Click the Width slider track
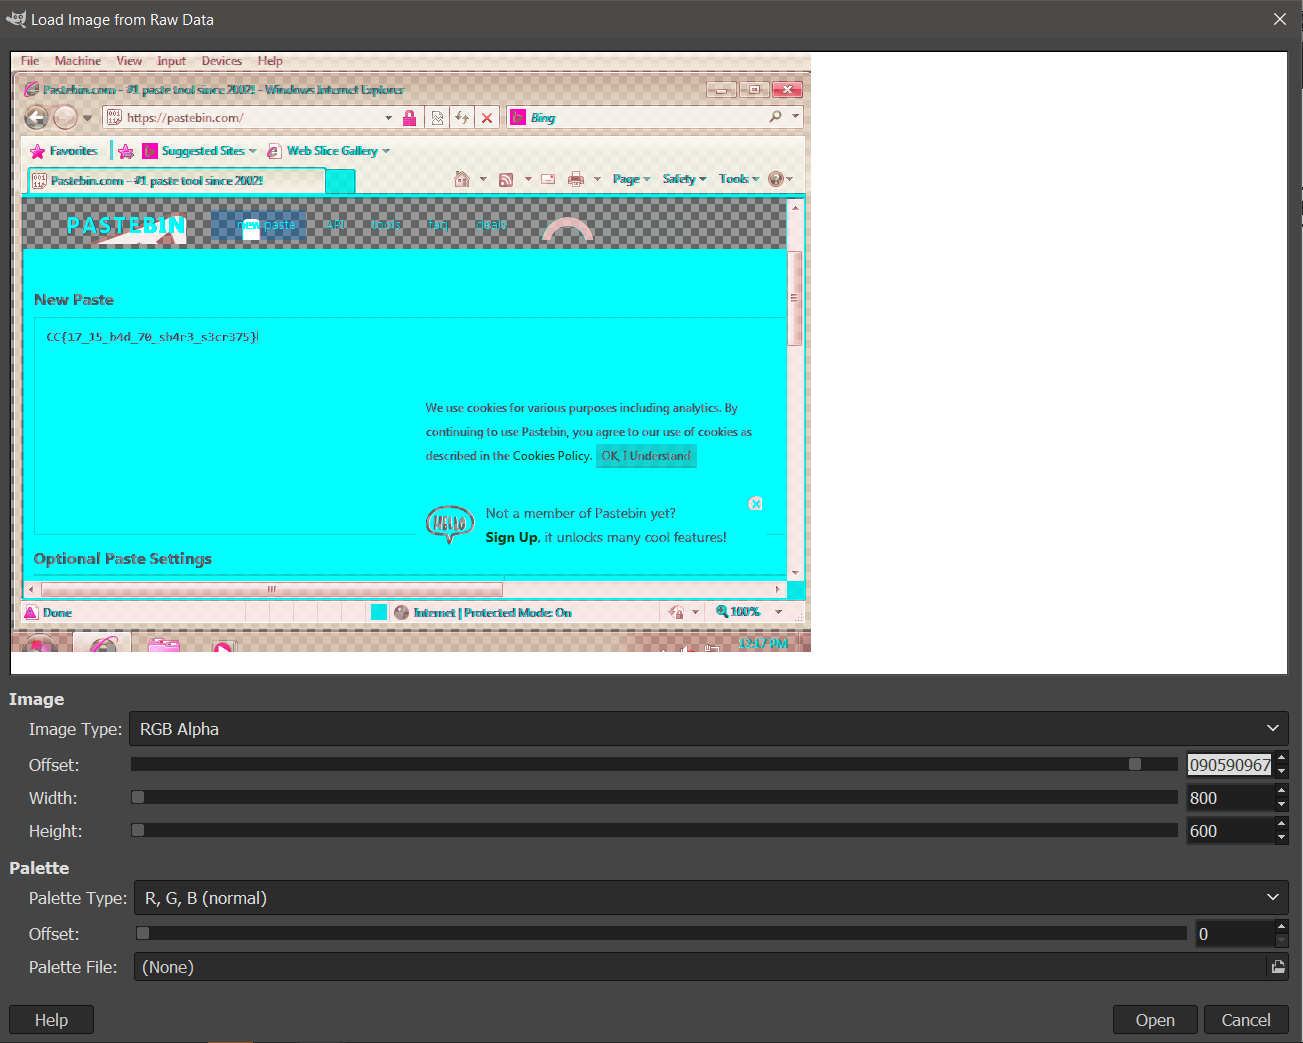 [x=654, y=797]
